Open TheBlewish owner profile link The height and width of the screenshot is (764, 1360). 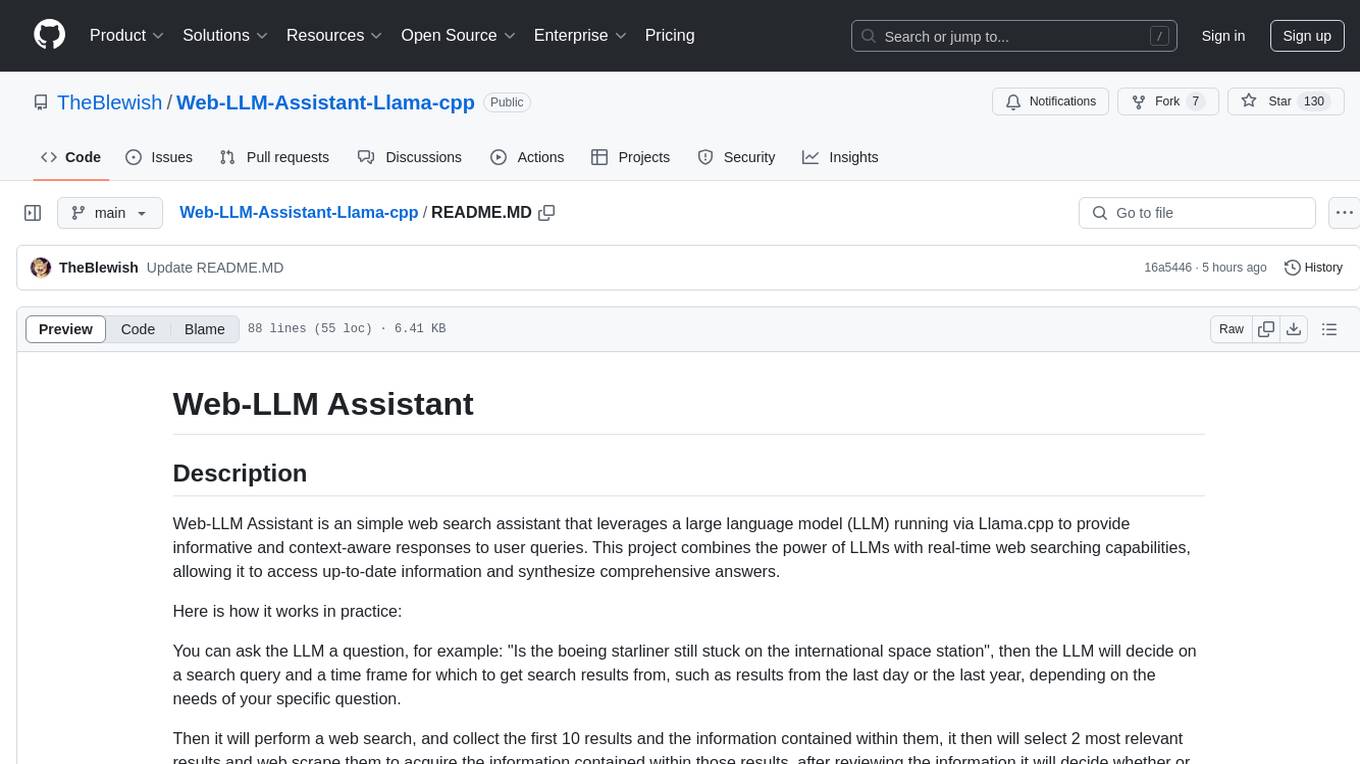click(x=109, y=102)
